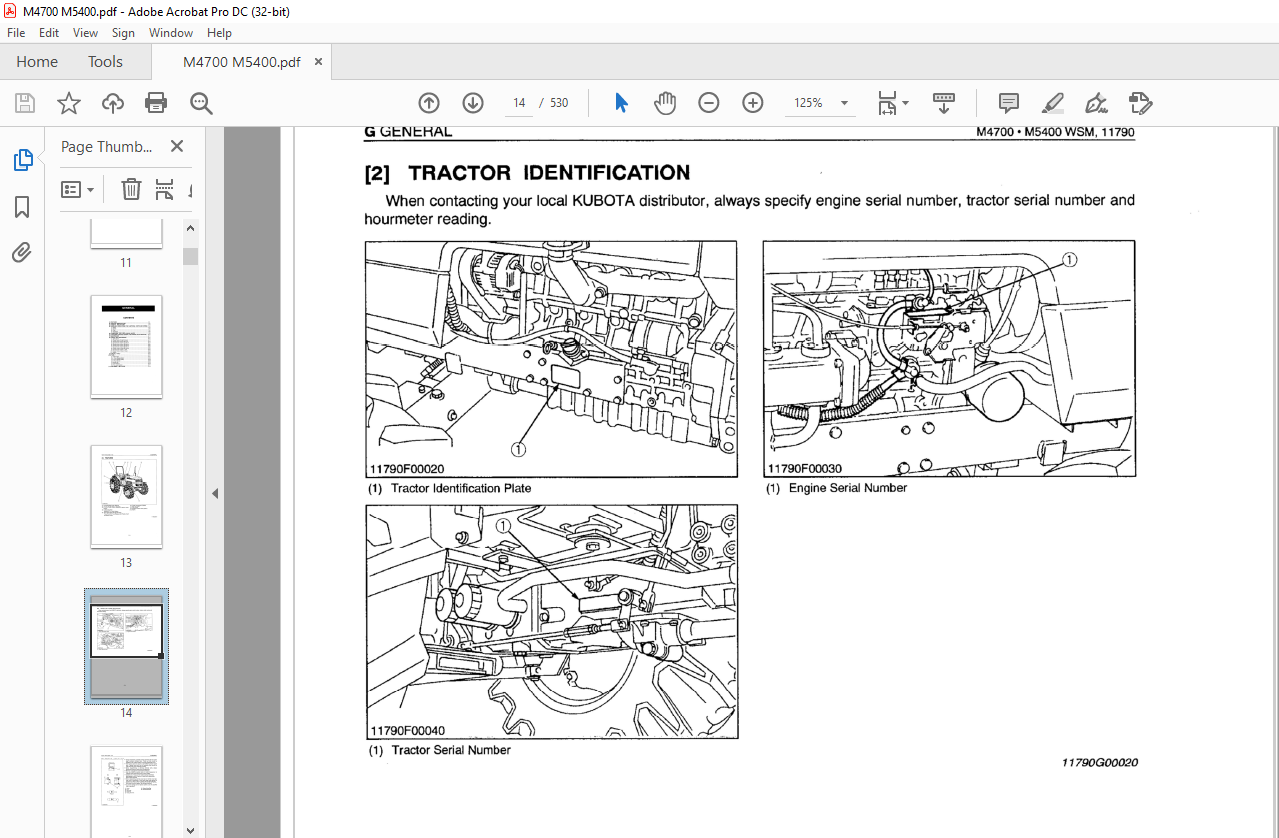Click the G GENERAL page header

pyautogui.click(x=408, y=131)
